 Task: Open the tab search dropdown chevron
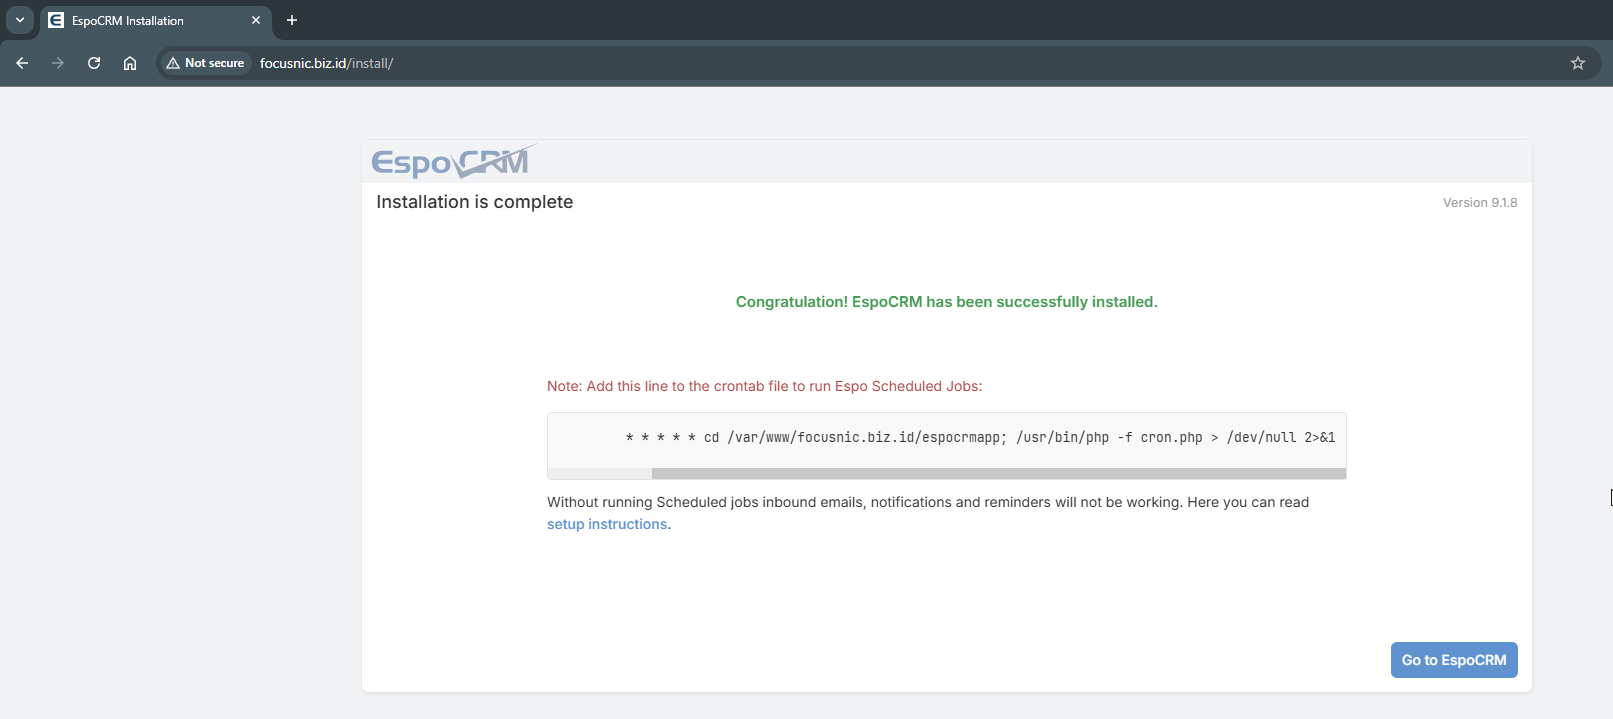coord(20,20)
